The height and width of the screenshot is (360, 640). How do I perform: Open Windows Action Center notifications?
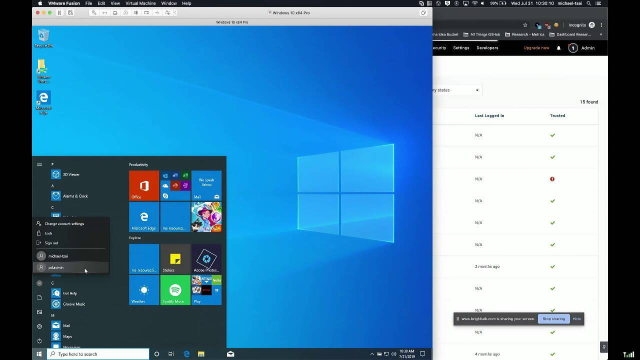pos(422,354)
